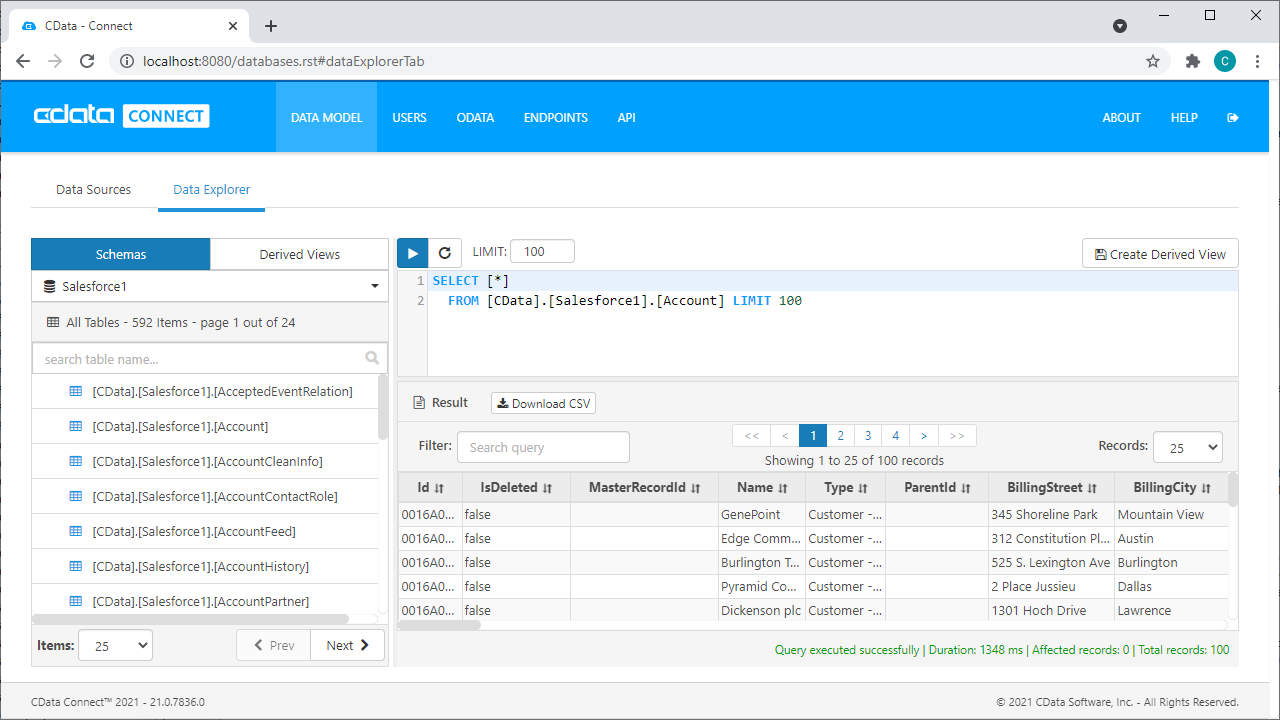The image size is (1280, 720).
Task: Sort results by Name column
Action: [x=762, y=488]
